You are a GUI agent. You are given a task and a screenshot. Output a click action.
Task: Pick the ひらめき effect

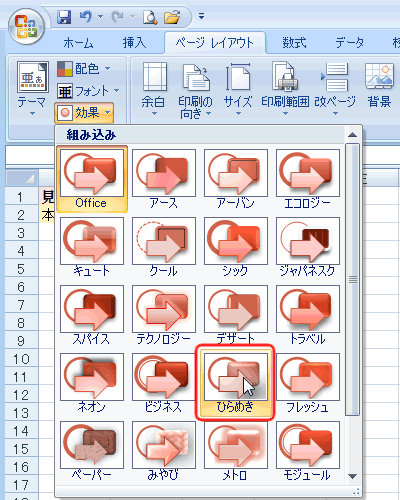pos(236,383)
